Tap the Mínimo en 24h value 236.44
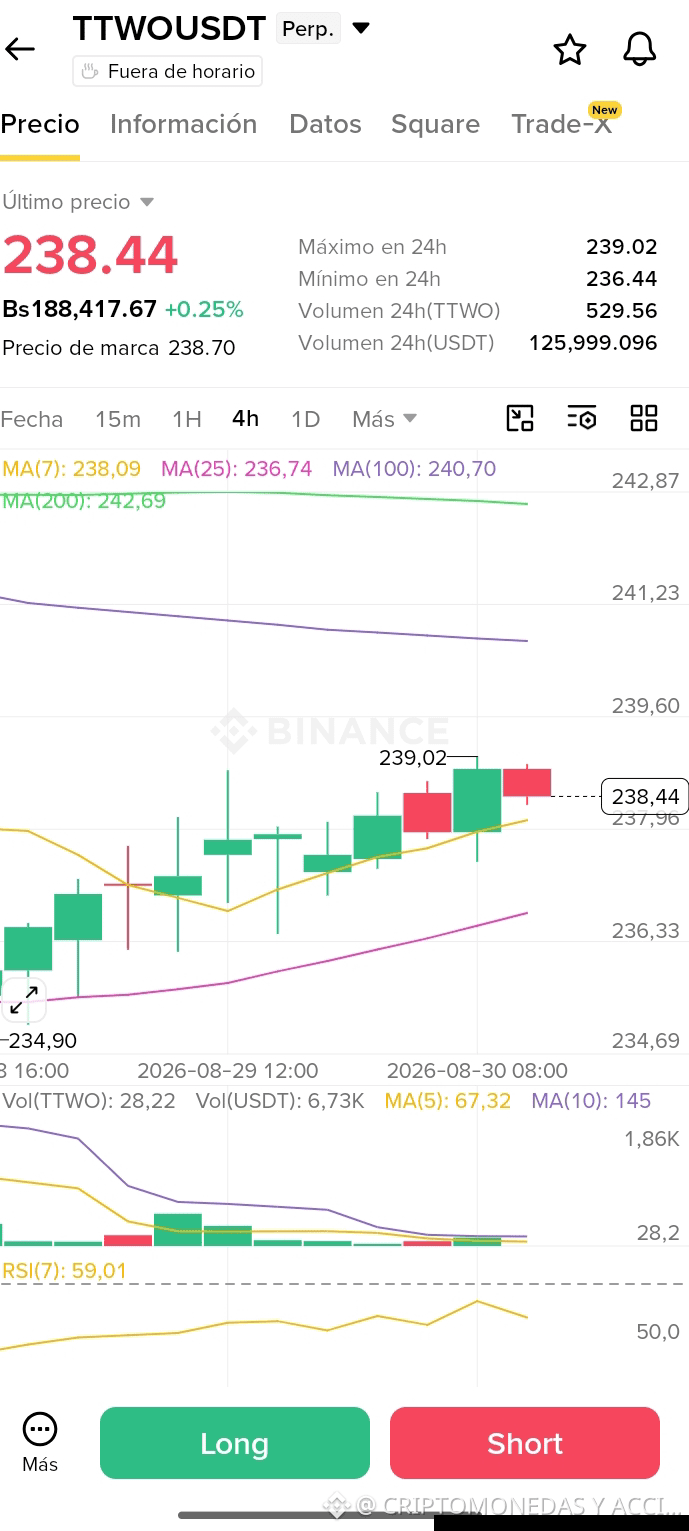The image size is (689, 1531). [622, 279]
